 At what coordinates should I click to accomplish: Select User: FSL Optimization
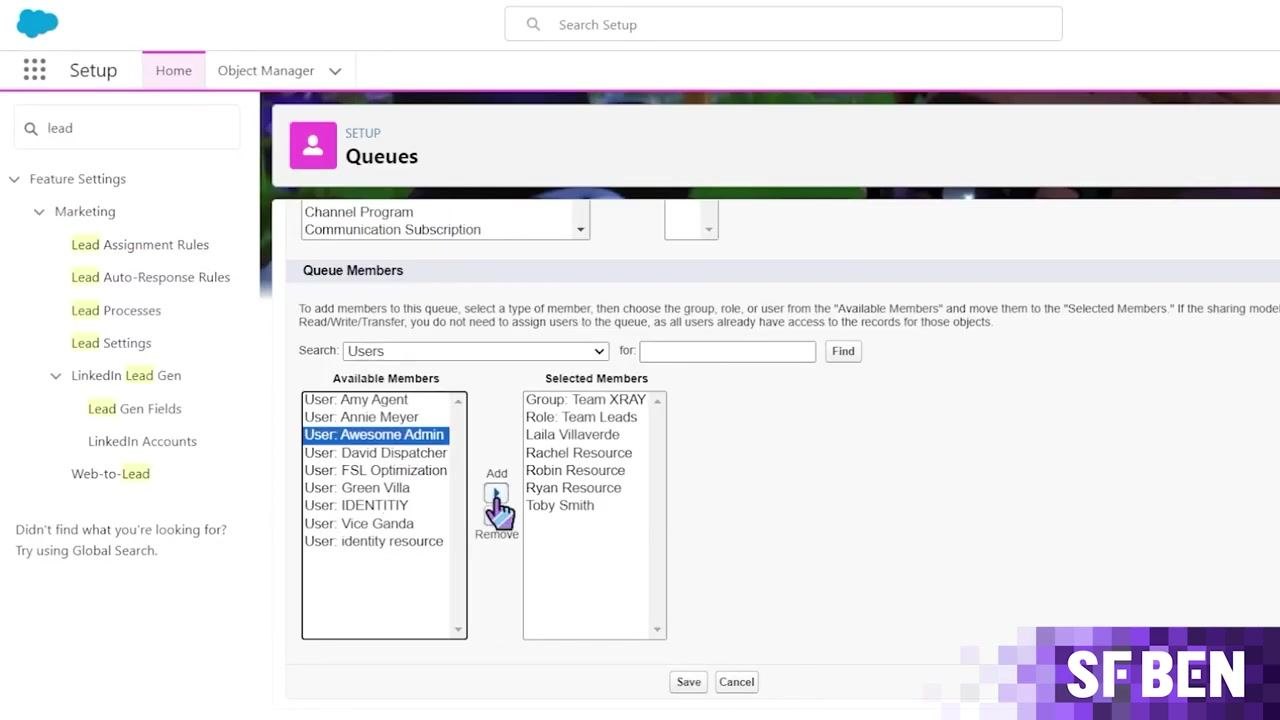(376, 470)
